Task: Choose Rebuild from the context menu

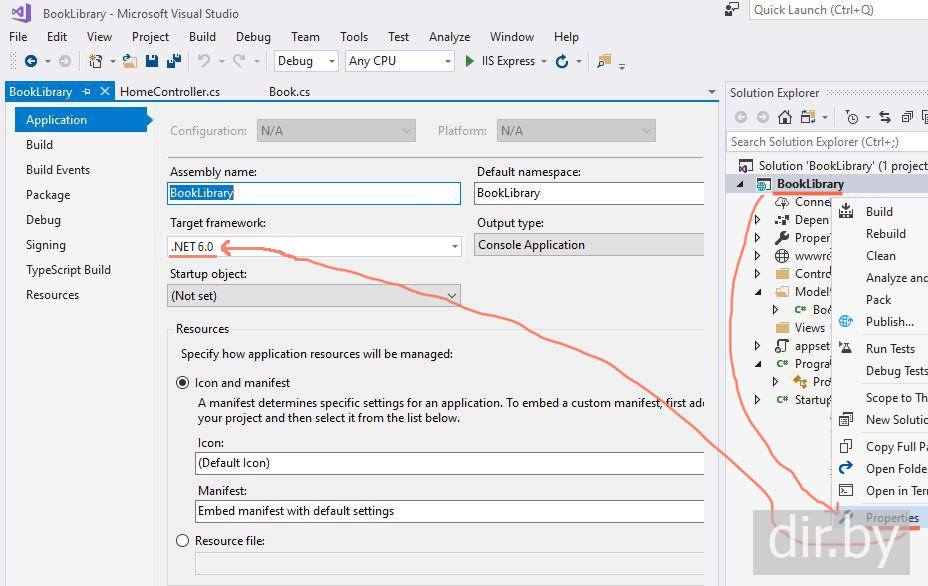Action: (x=885, y=234)
